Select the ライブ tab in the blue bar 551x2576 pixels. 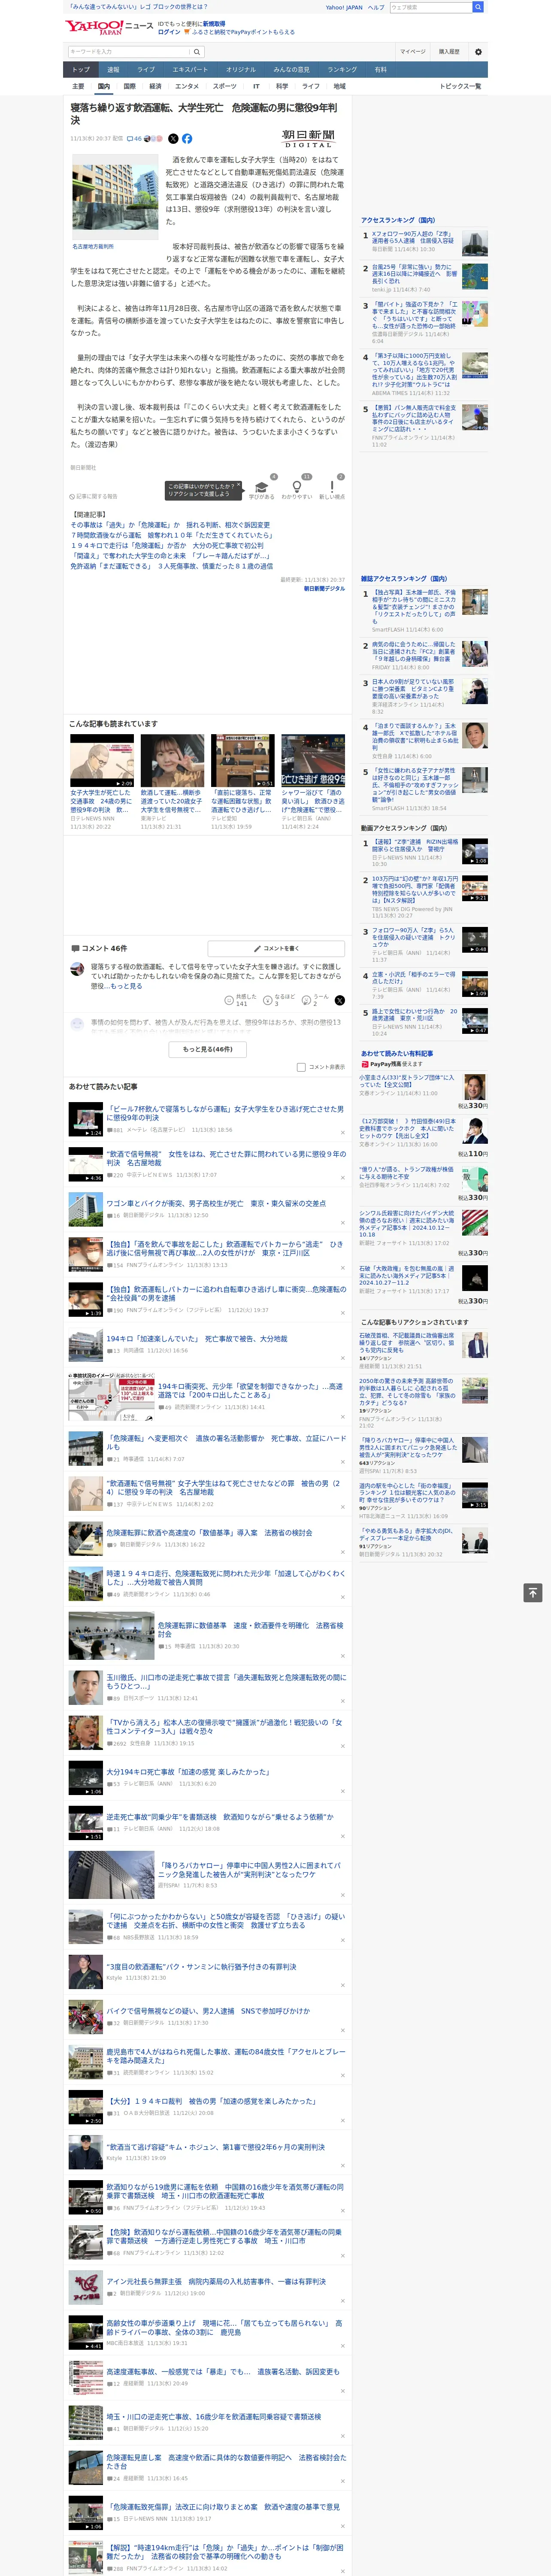coord(146,70)
